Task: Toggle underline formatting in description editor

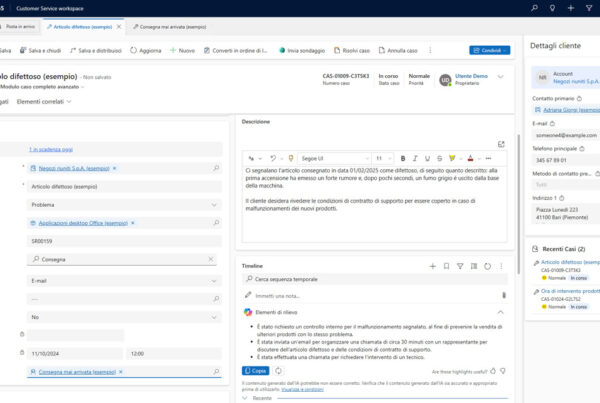Action: click(427, 158)
